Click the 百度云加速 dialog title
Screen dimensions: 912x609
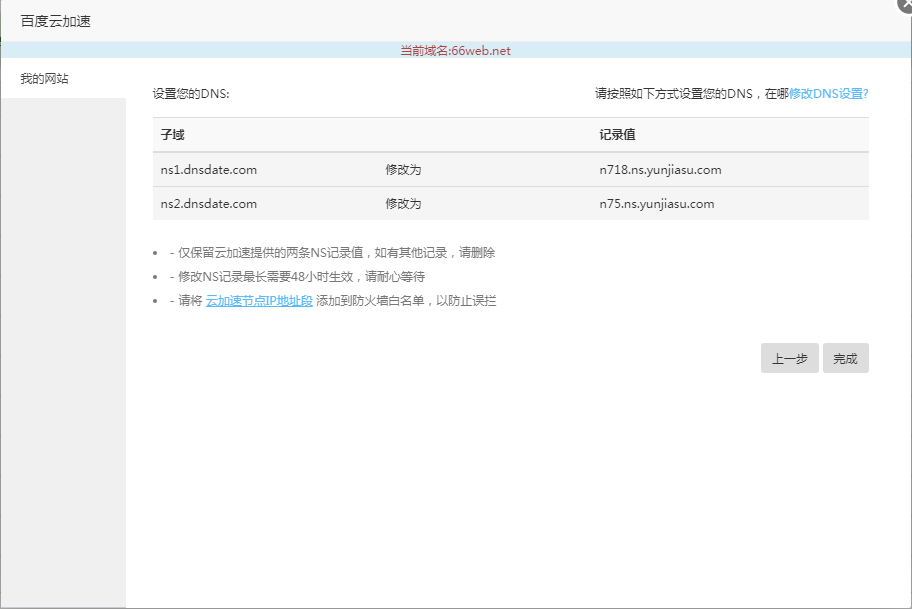[56, 22]
